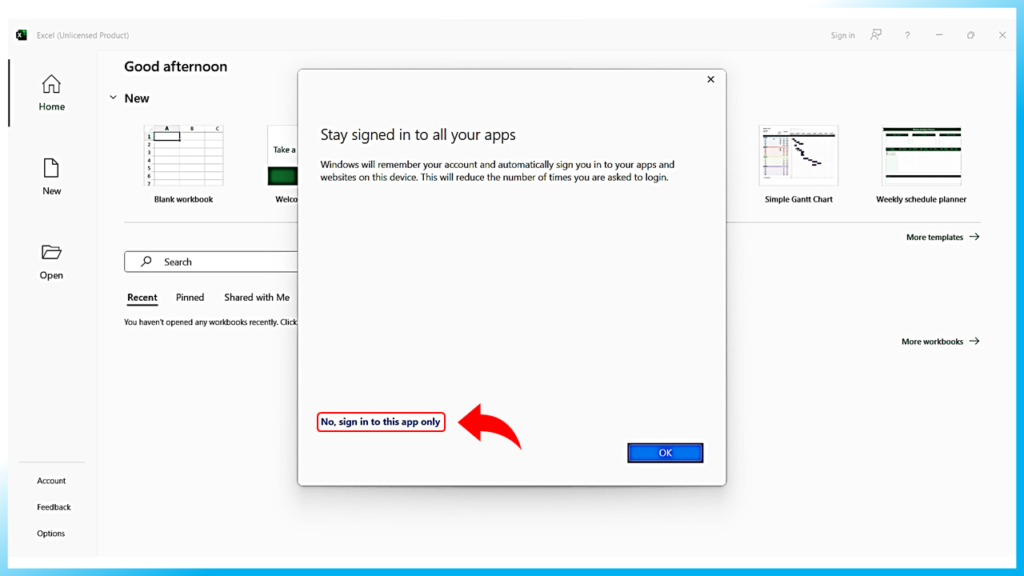Click the Home icon in sidebar
The image size is (1024, 576).
[51, 85]
